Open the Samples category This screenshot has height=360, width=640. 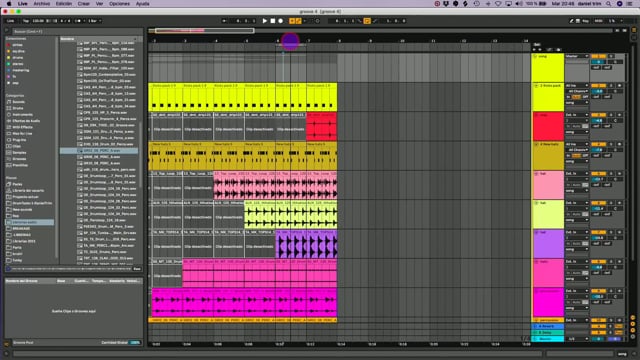click(x=19, y=153)
